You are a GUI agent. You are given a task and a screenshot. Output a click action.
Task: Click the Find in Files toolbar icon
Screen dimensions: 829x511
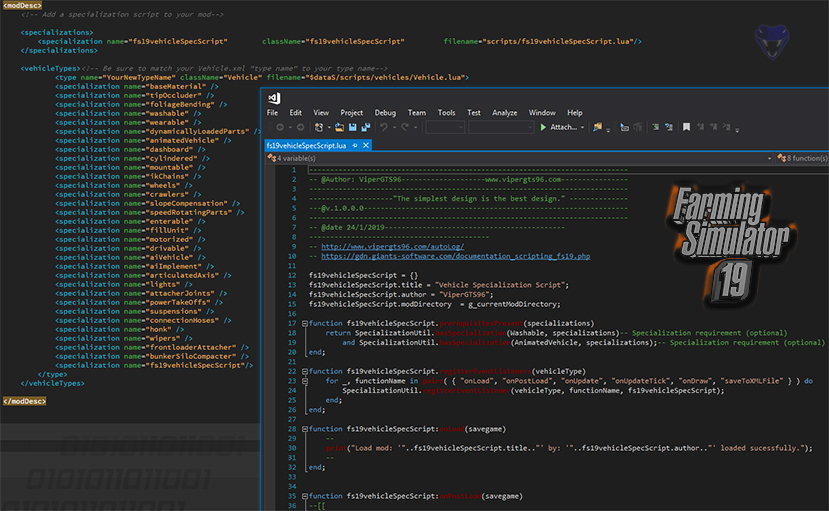point(597,127)
